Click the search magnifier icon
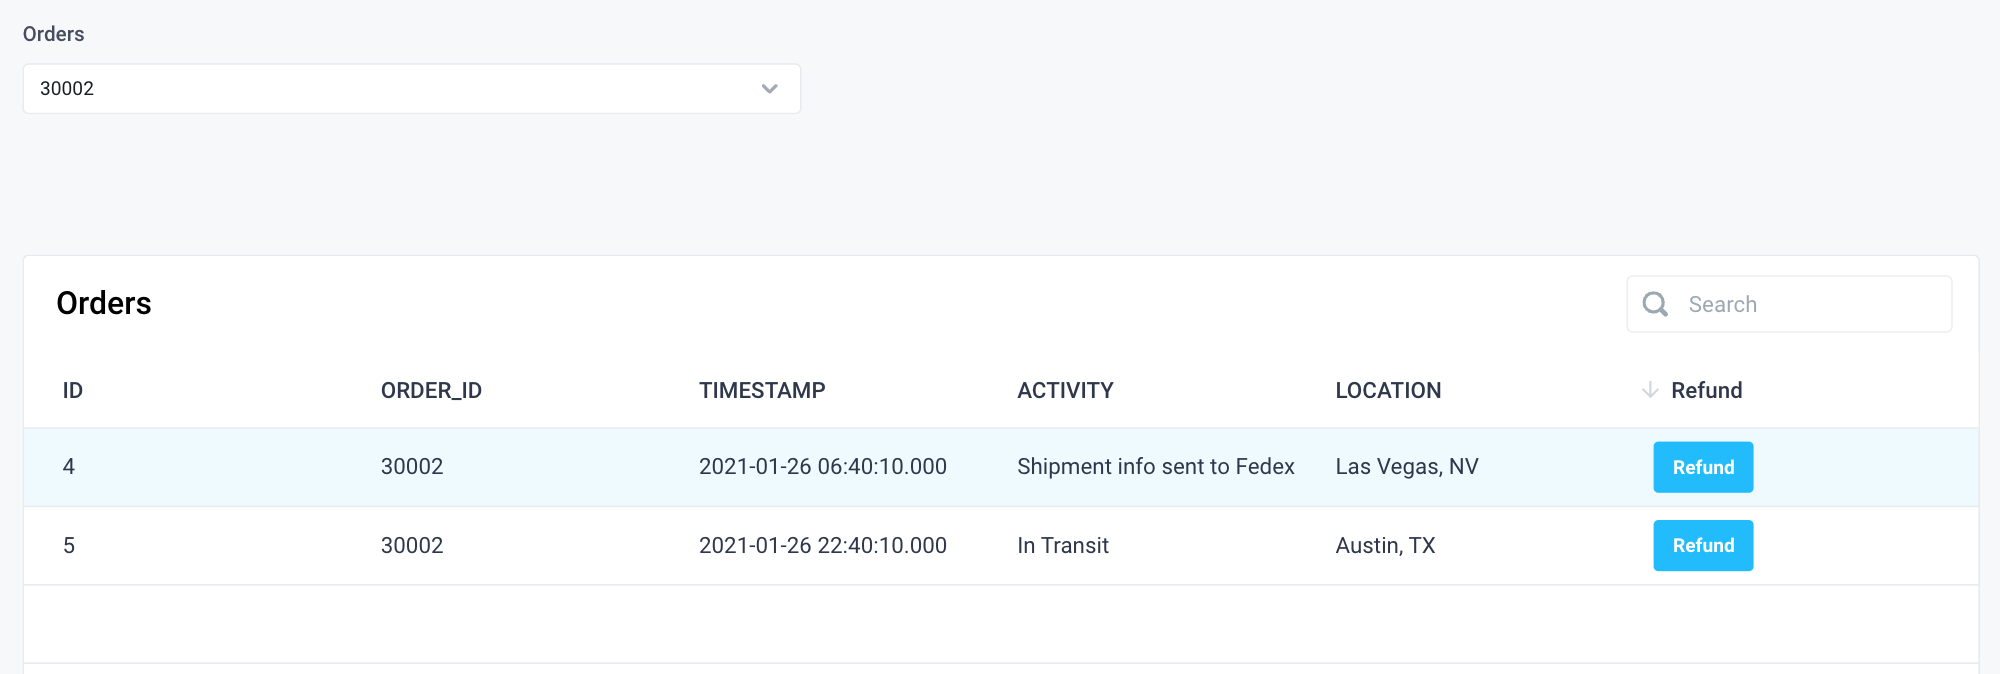Image resolution: width=2000 pixels, height=674 pixels. pyautogui.click(x=1655, y=304)
